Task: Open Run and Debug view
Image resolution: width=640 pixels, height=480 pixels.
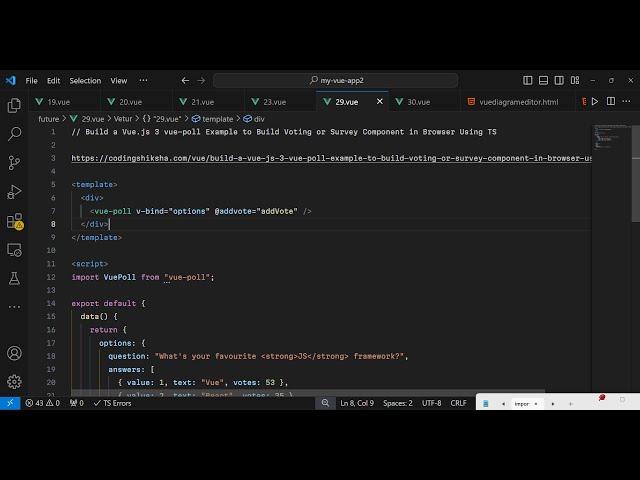Action: point(14,191)
